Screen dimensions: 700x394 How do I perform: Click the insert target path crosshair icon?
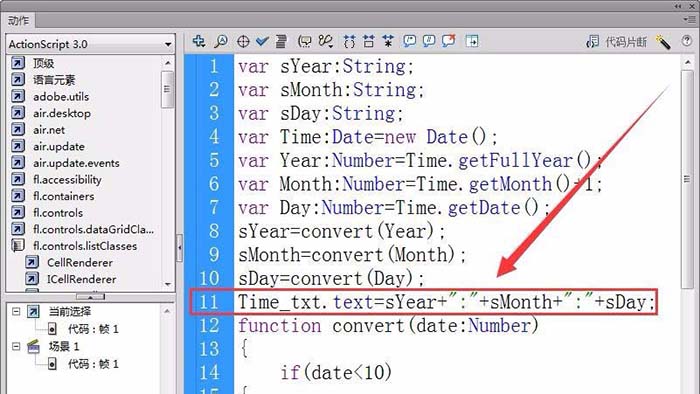coord(243,41)
